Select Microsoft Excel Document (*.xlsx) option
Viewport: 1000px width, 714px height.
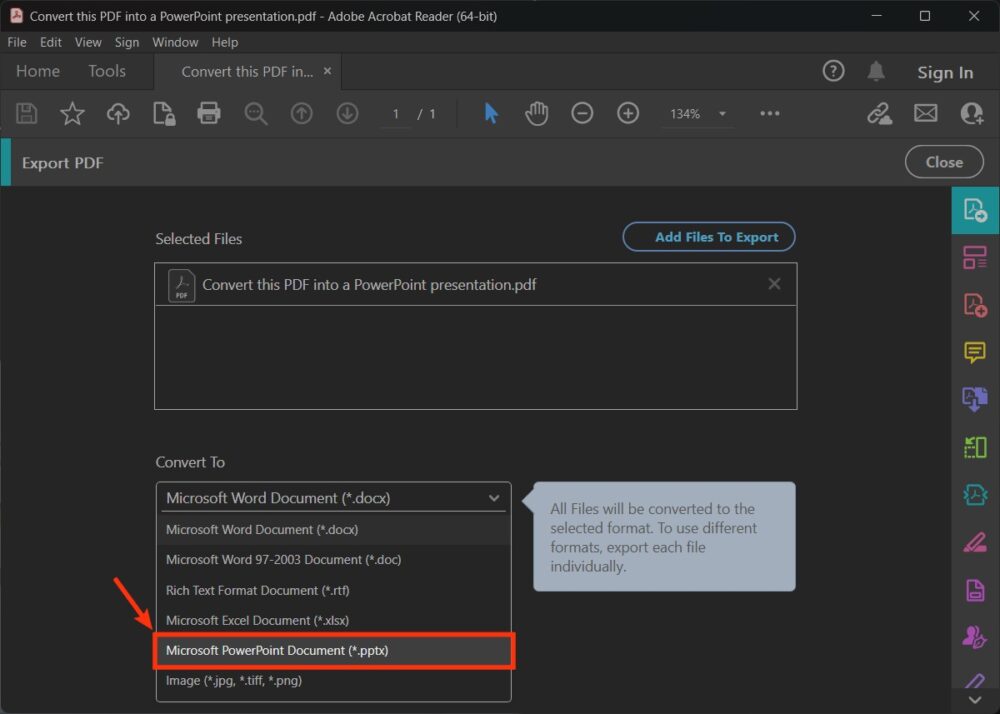tap(333, 620)
